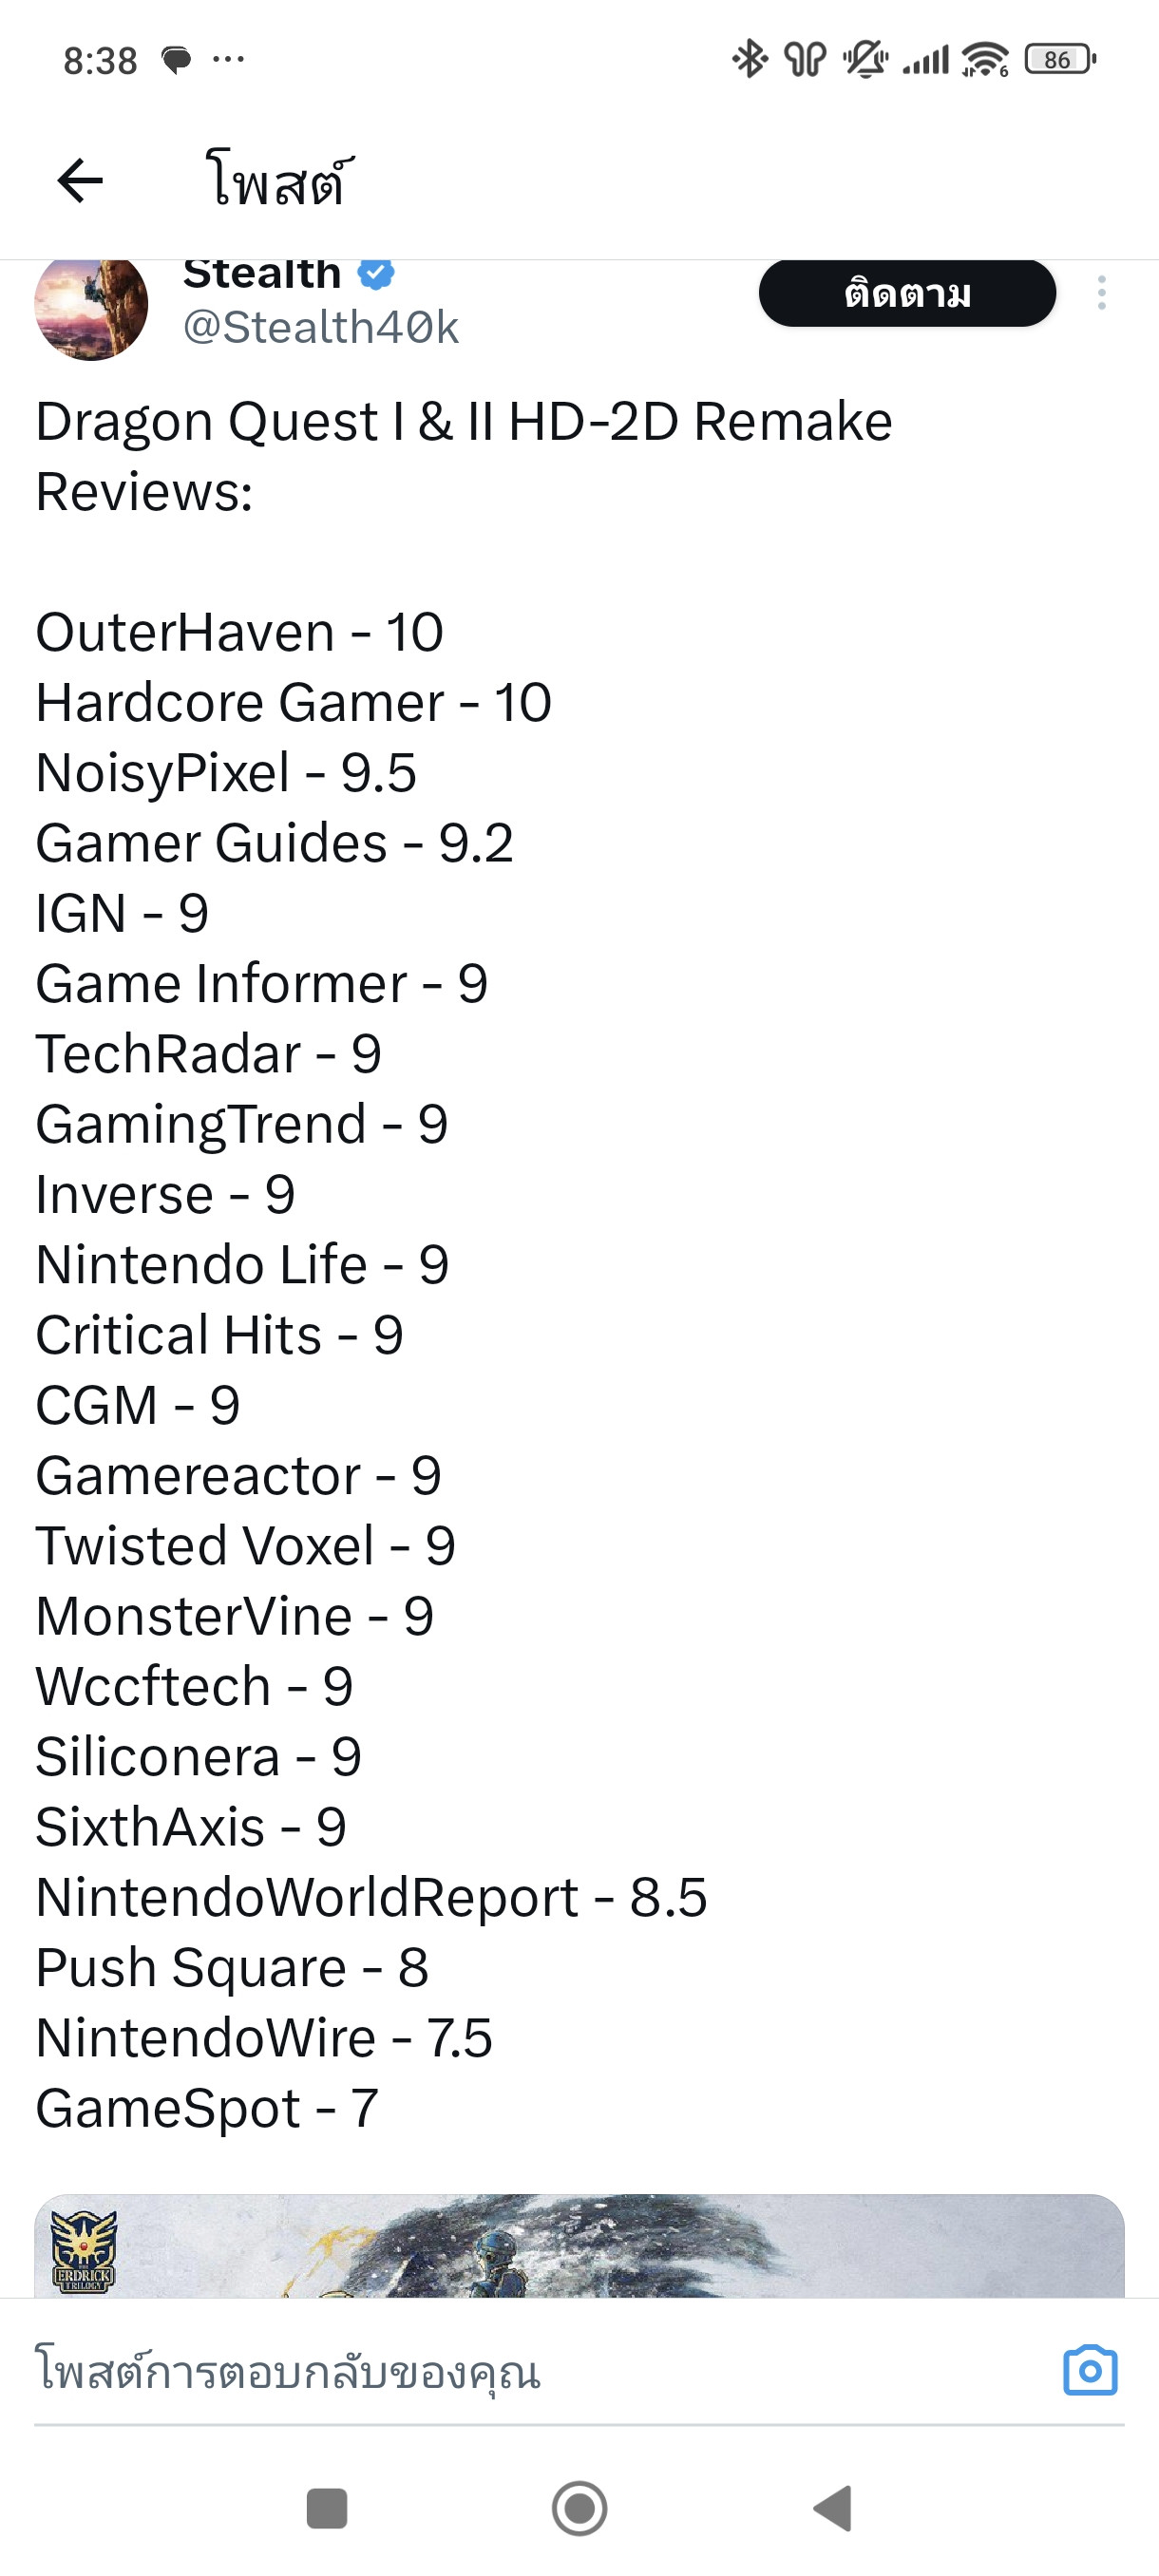
Task: Tap the back arrow in the header
Action: pyautogui.click(x=80, y=181)
